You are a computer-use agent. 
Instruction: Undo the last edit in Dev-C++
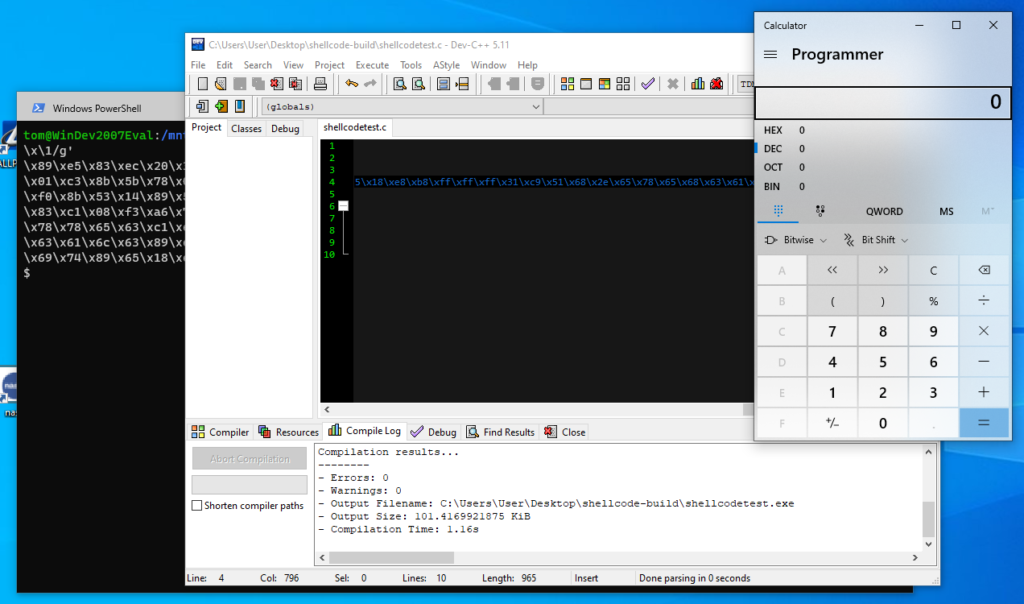coord(351,84)
